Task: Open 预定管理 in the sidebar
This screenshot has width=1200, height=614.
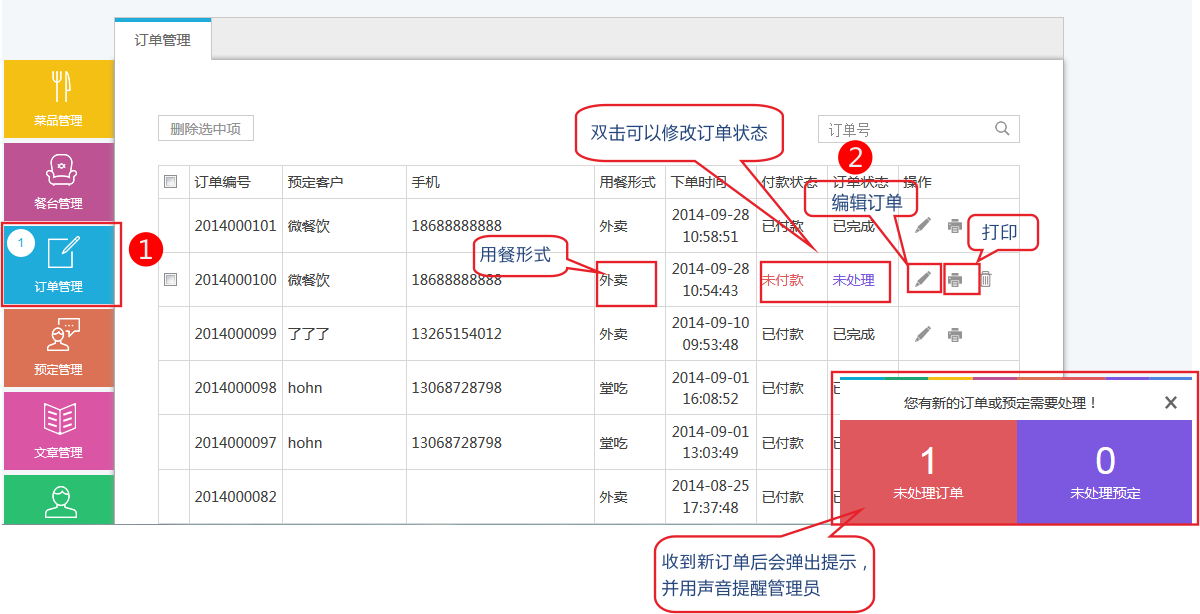Action: pyautogui.click(x=58, y=347)
